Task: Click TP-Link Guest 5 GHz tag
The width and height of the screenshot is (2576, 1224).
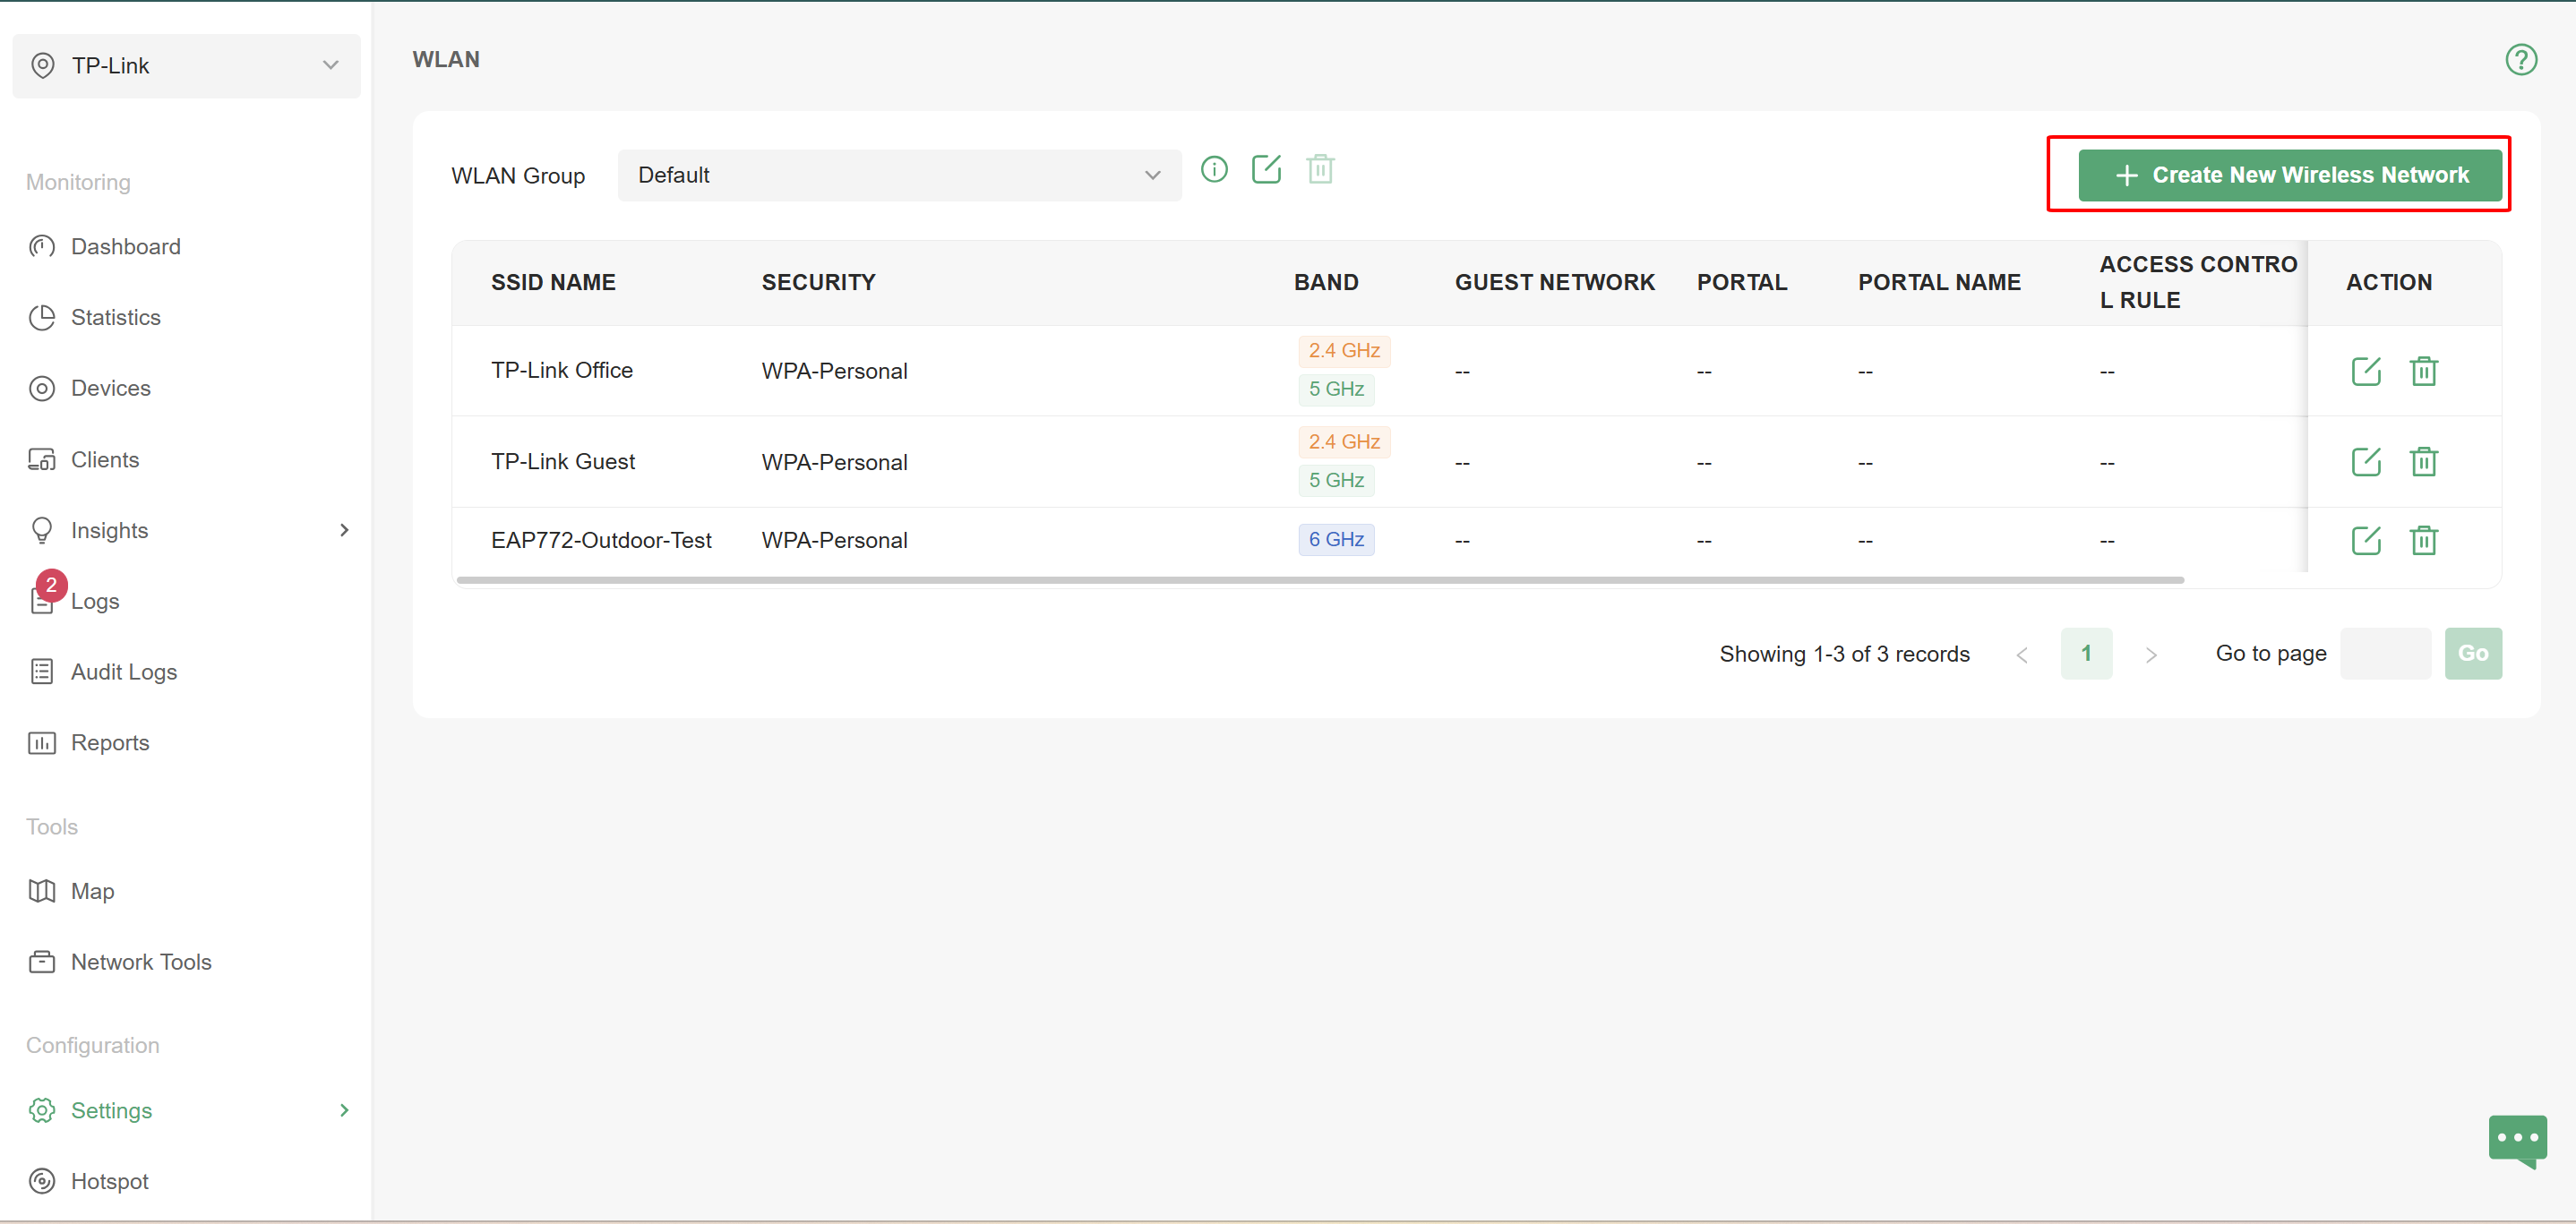Action: pos(1336,480)
